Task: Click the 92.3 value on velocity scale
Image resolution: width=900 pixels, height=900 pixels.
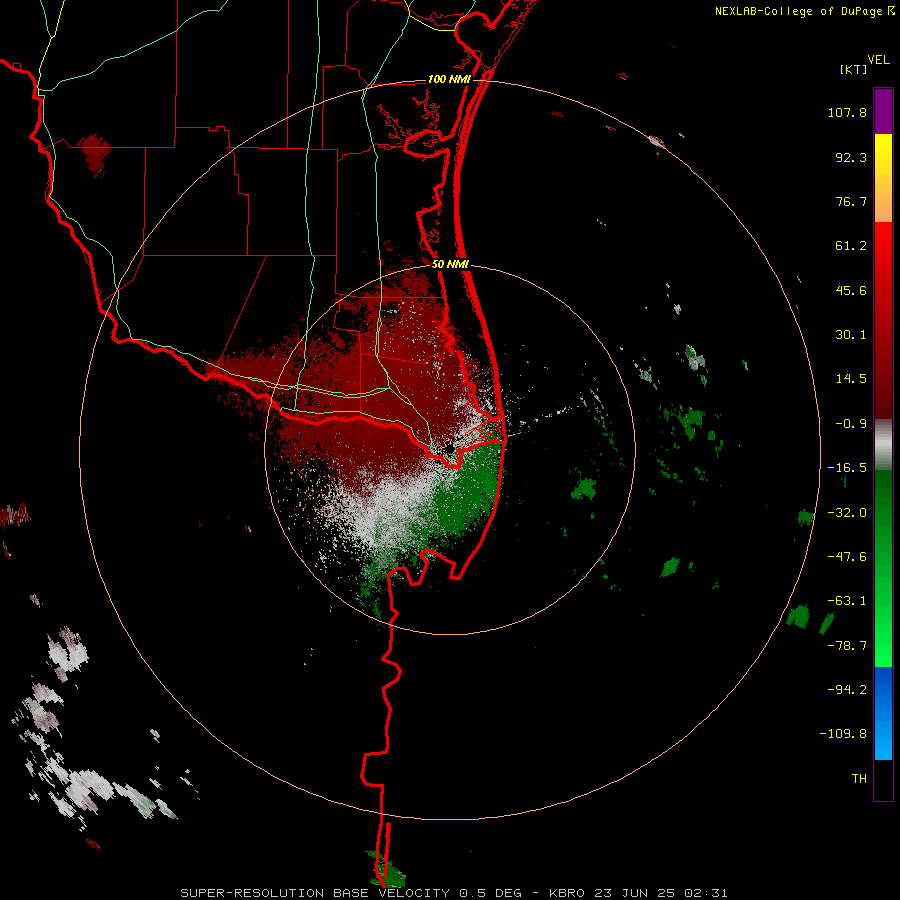Action: pyautogui.click(x=851, y=157)
